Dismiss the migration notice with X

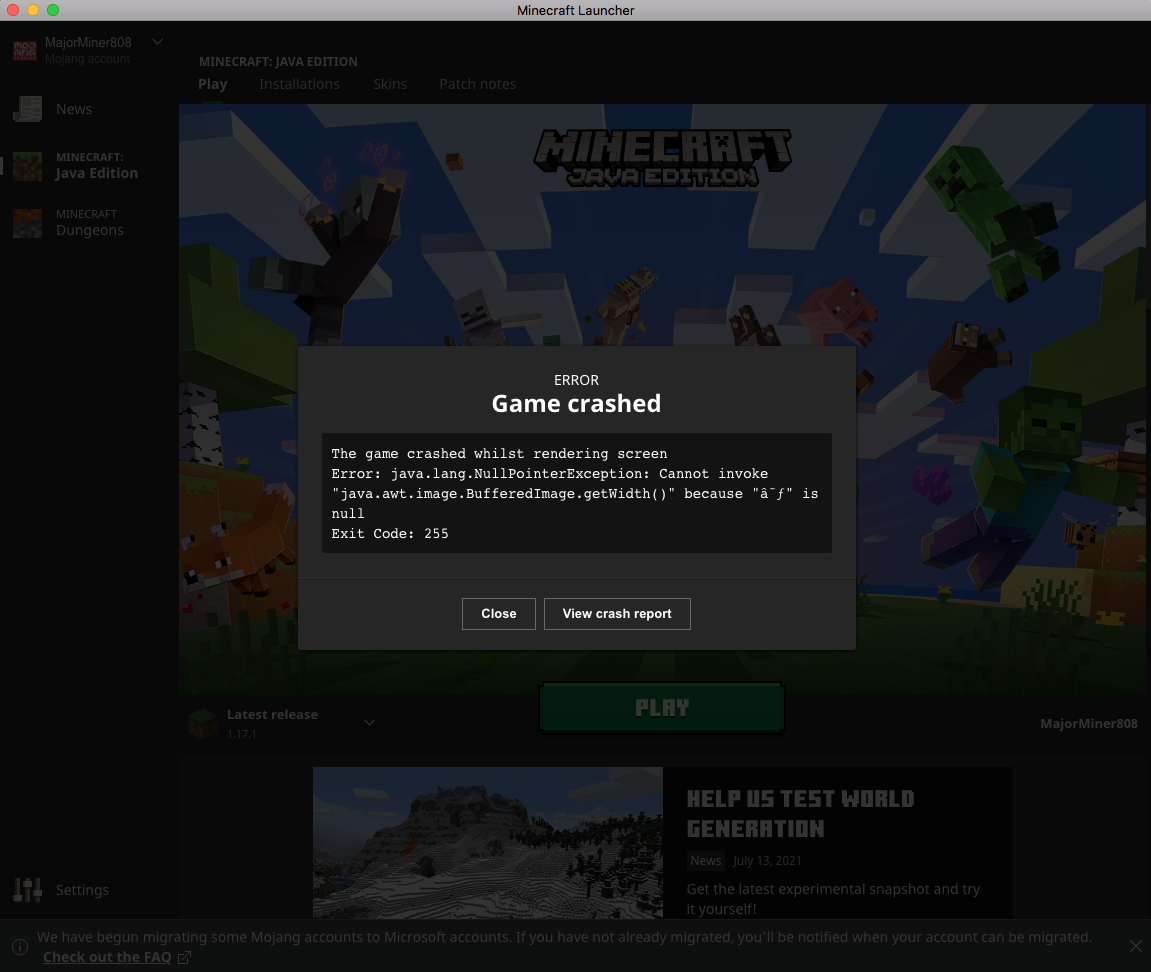[x=1136, y=946]
